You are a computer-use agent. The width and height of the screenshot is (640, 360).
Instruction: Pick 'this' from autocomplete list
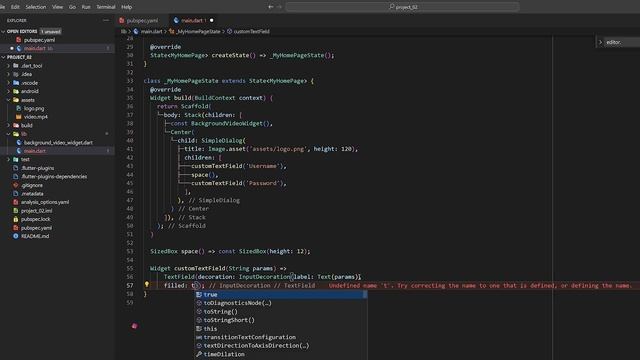(280, 329)
